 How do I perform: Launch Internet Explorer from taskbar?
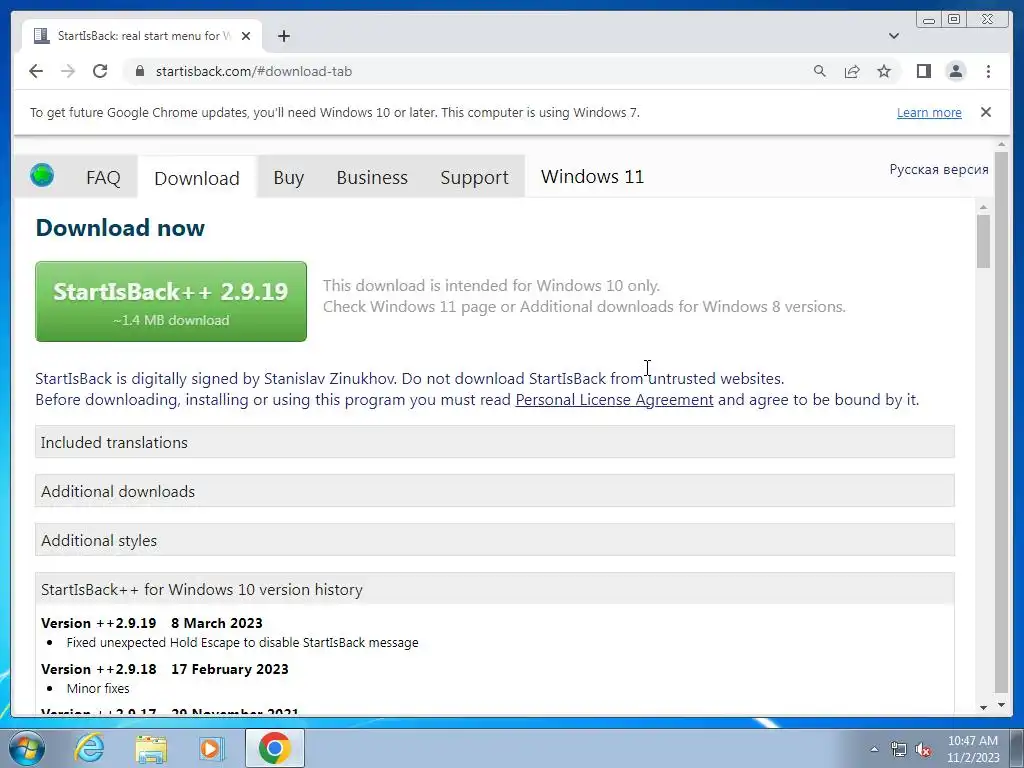click(x=89, y=748)
